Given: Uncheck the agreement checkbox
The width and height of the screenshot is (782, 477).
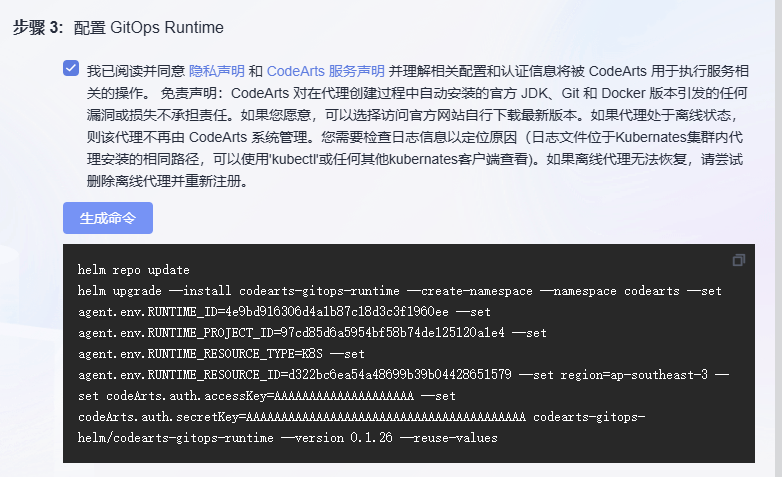Looking at the screenshot, I should point(71,69).
